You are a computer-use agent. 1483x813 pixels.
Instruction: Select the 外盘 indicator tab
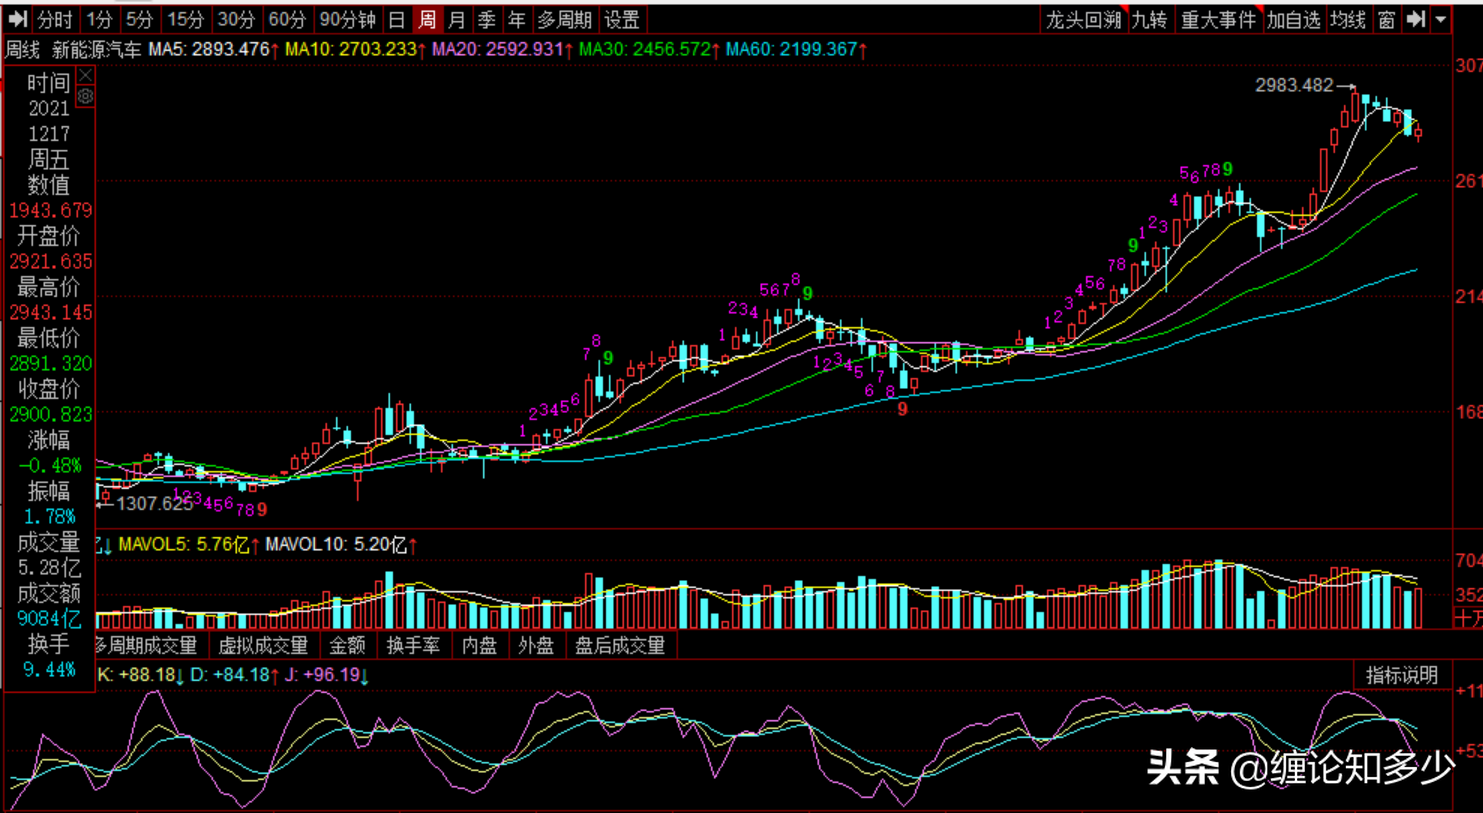(536, 646)
